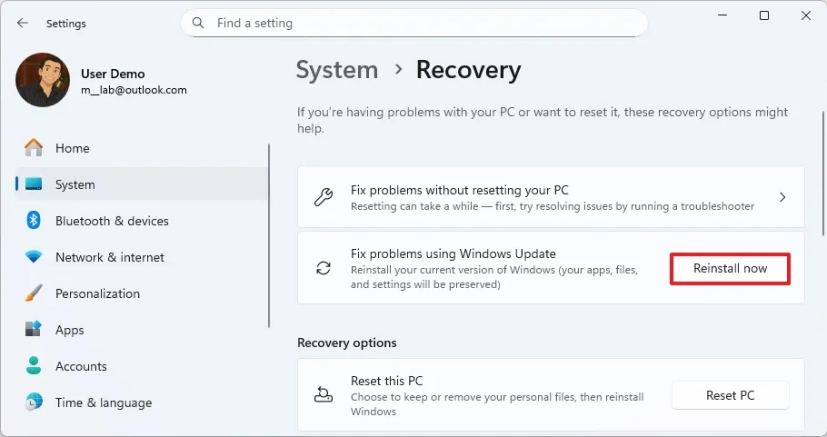This screenshot has width=827, height=437.
Task: Open Time & language settings
Action: coord(141,403)
